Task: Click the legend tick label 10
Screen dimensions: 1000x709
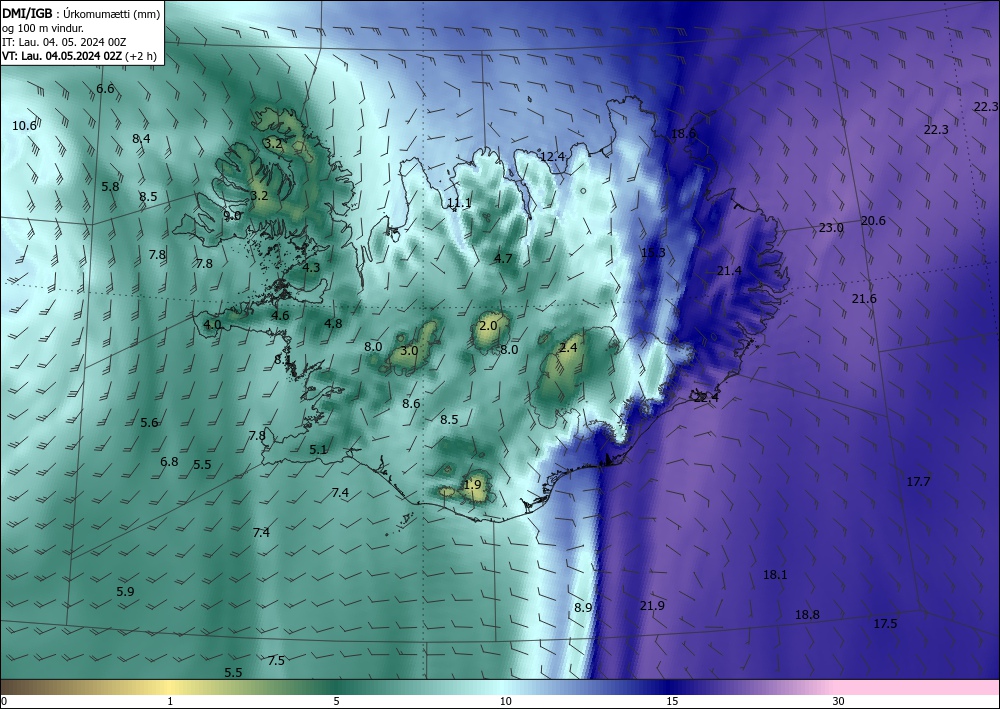Action: pos(504,702)
